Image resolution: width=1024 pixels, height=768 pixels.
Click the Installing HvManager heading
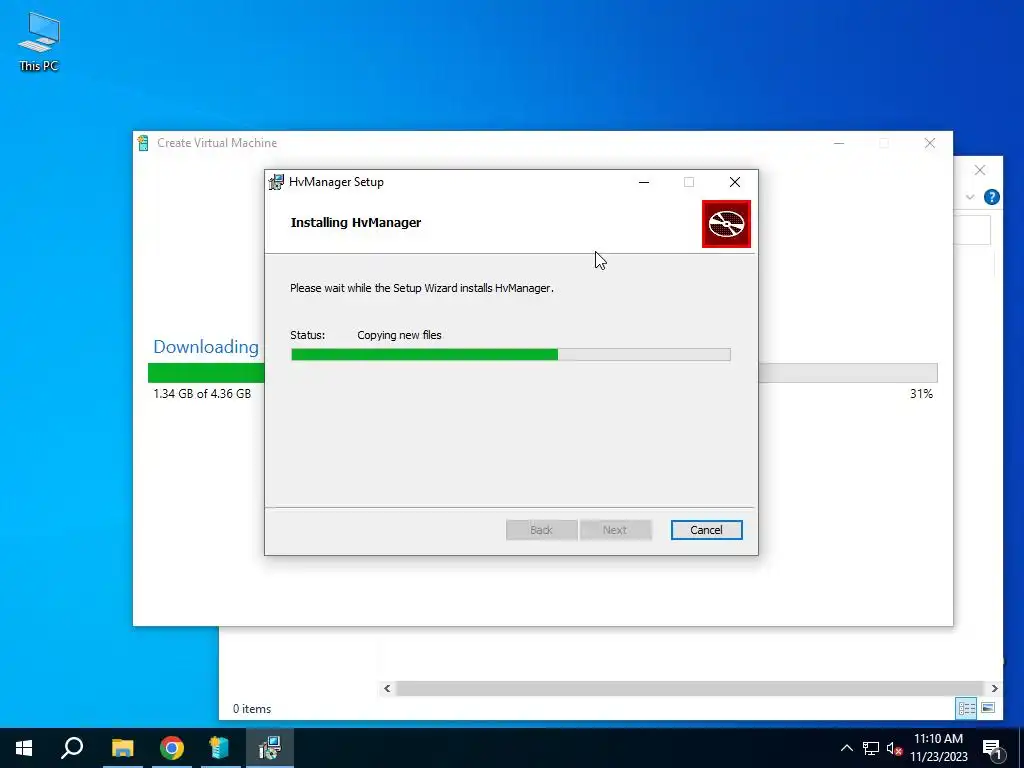pos(356,223)
